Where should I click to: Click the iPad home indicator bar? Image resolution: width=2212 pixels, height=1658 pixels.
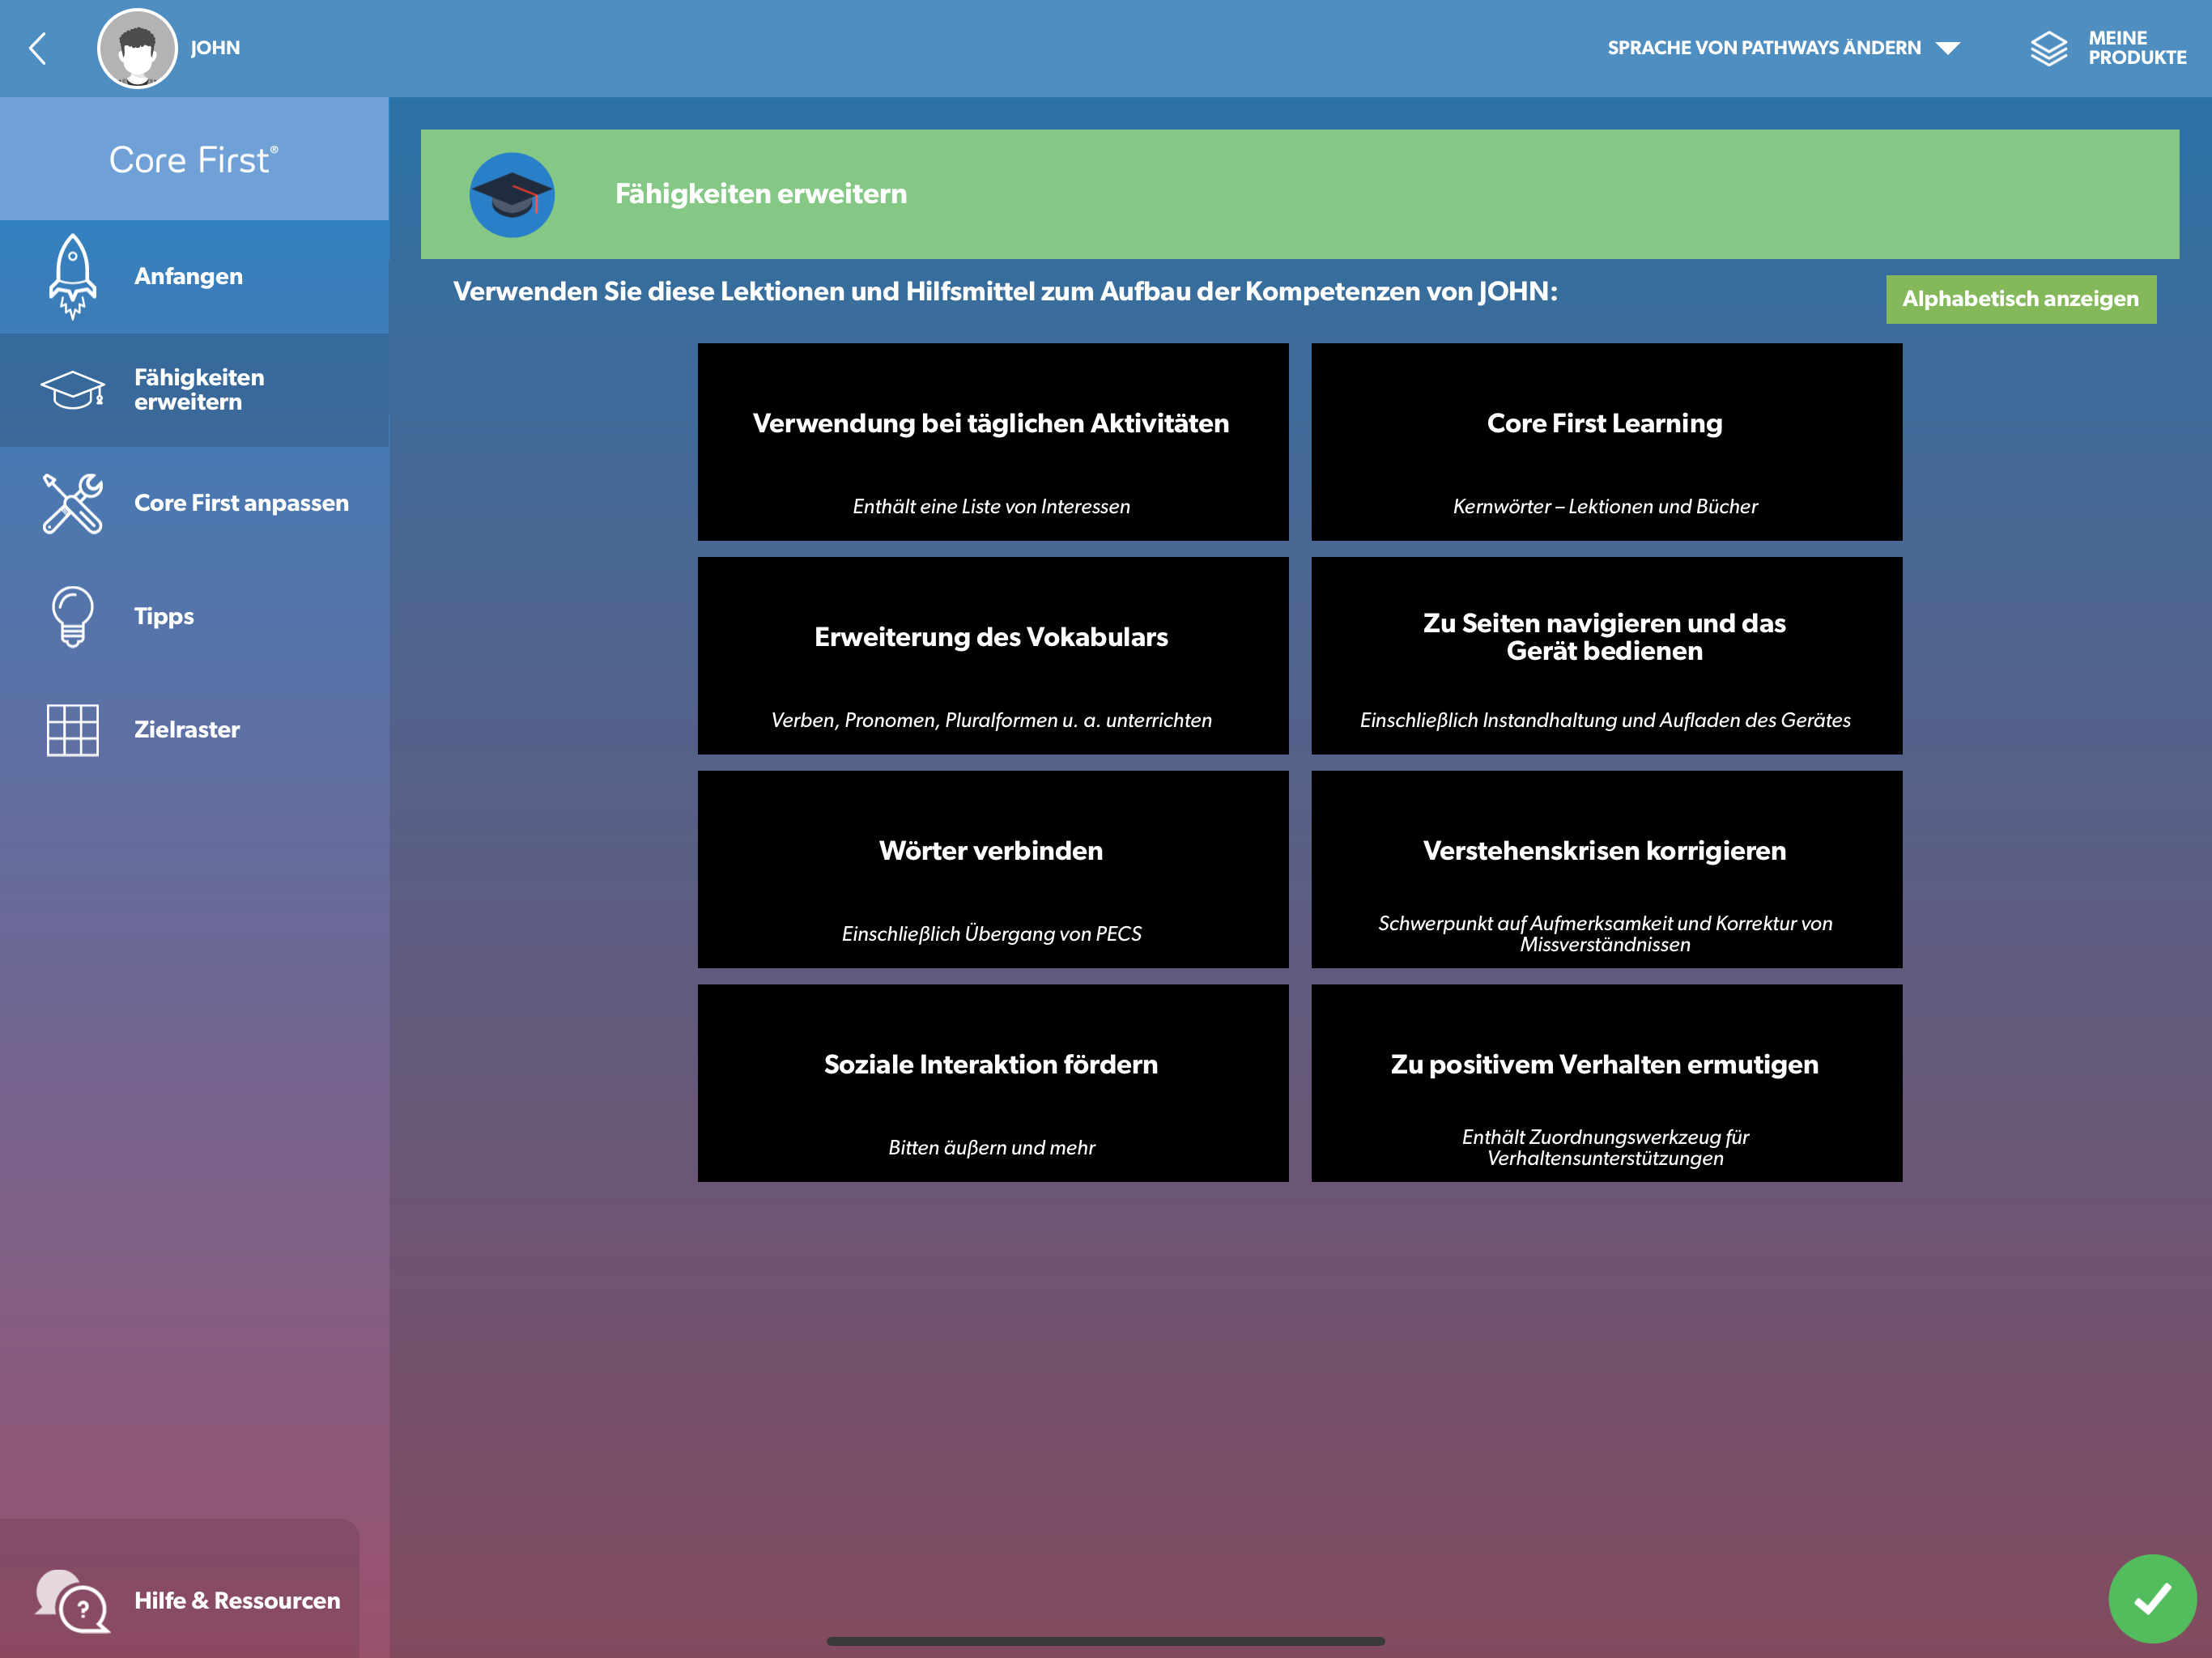point(1106,1641)
